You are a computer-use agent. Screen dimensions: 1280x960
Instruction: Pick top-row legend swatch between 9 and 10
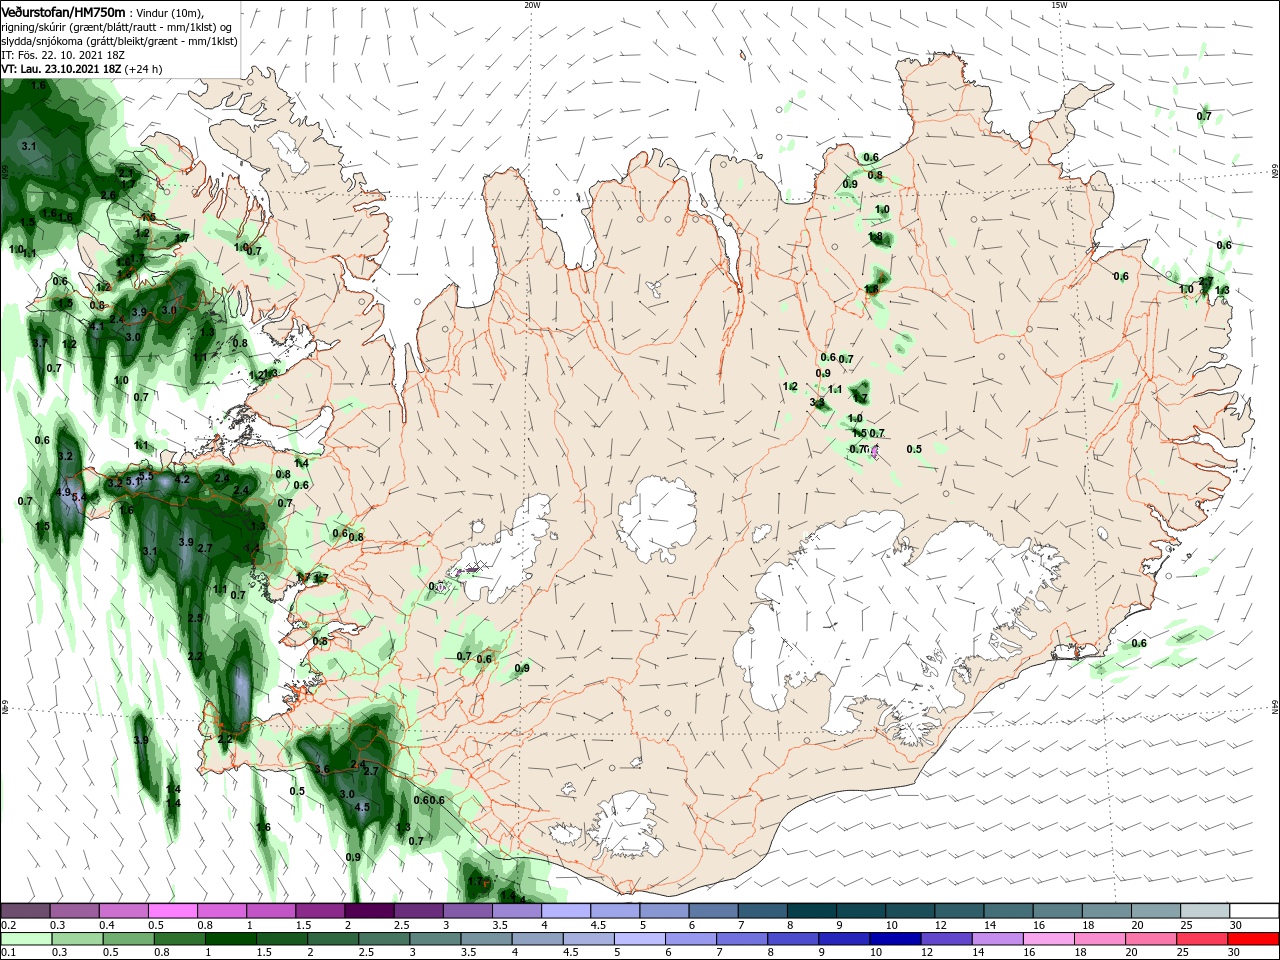pyautogui.click(x=861, y=911)
